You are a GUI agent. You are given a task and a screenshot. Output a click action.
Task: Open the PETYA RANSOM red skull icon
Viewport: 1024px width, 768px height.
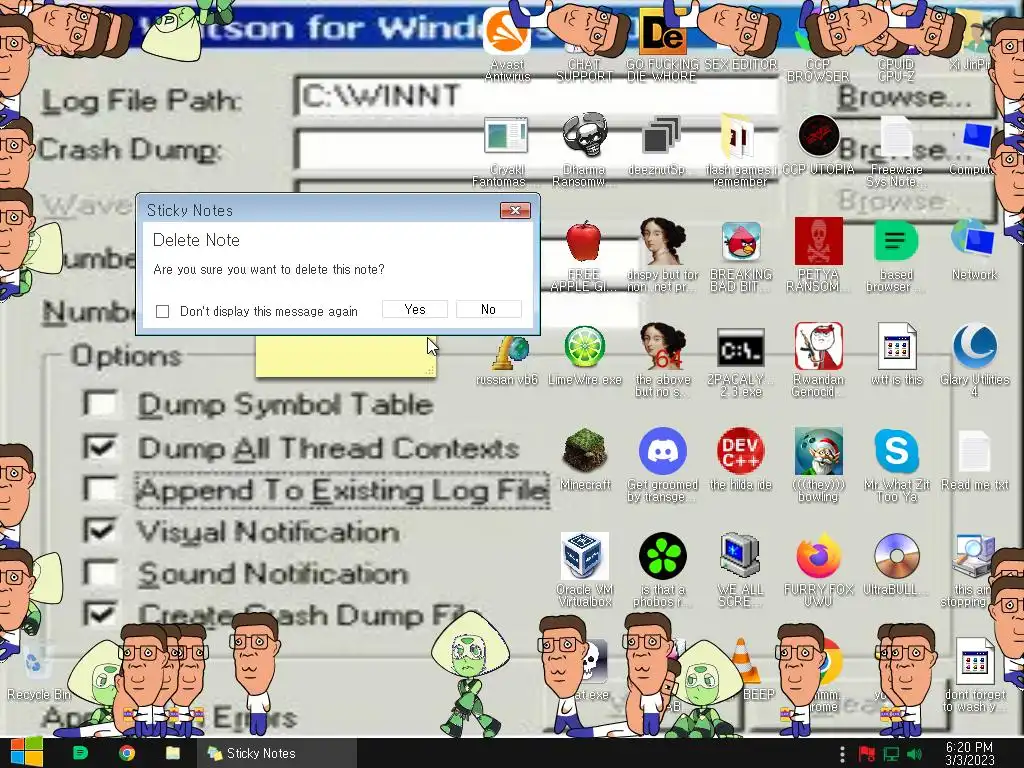point(818,241)
